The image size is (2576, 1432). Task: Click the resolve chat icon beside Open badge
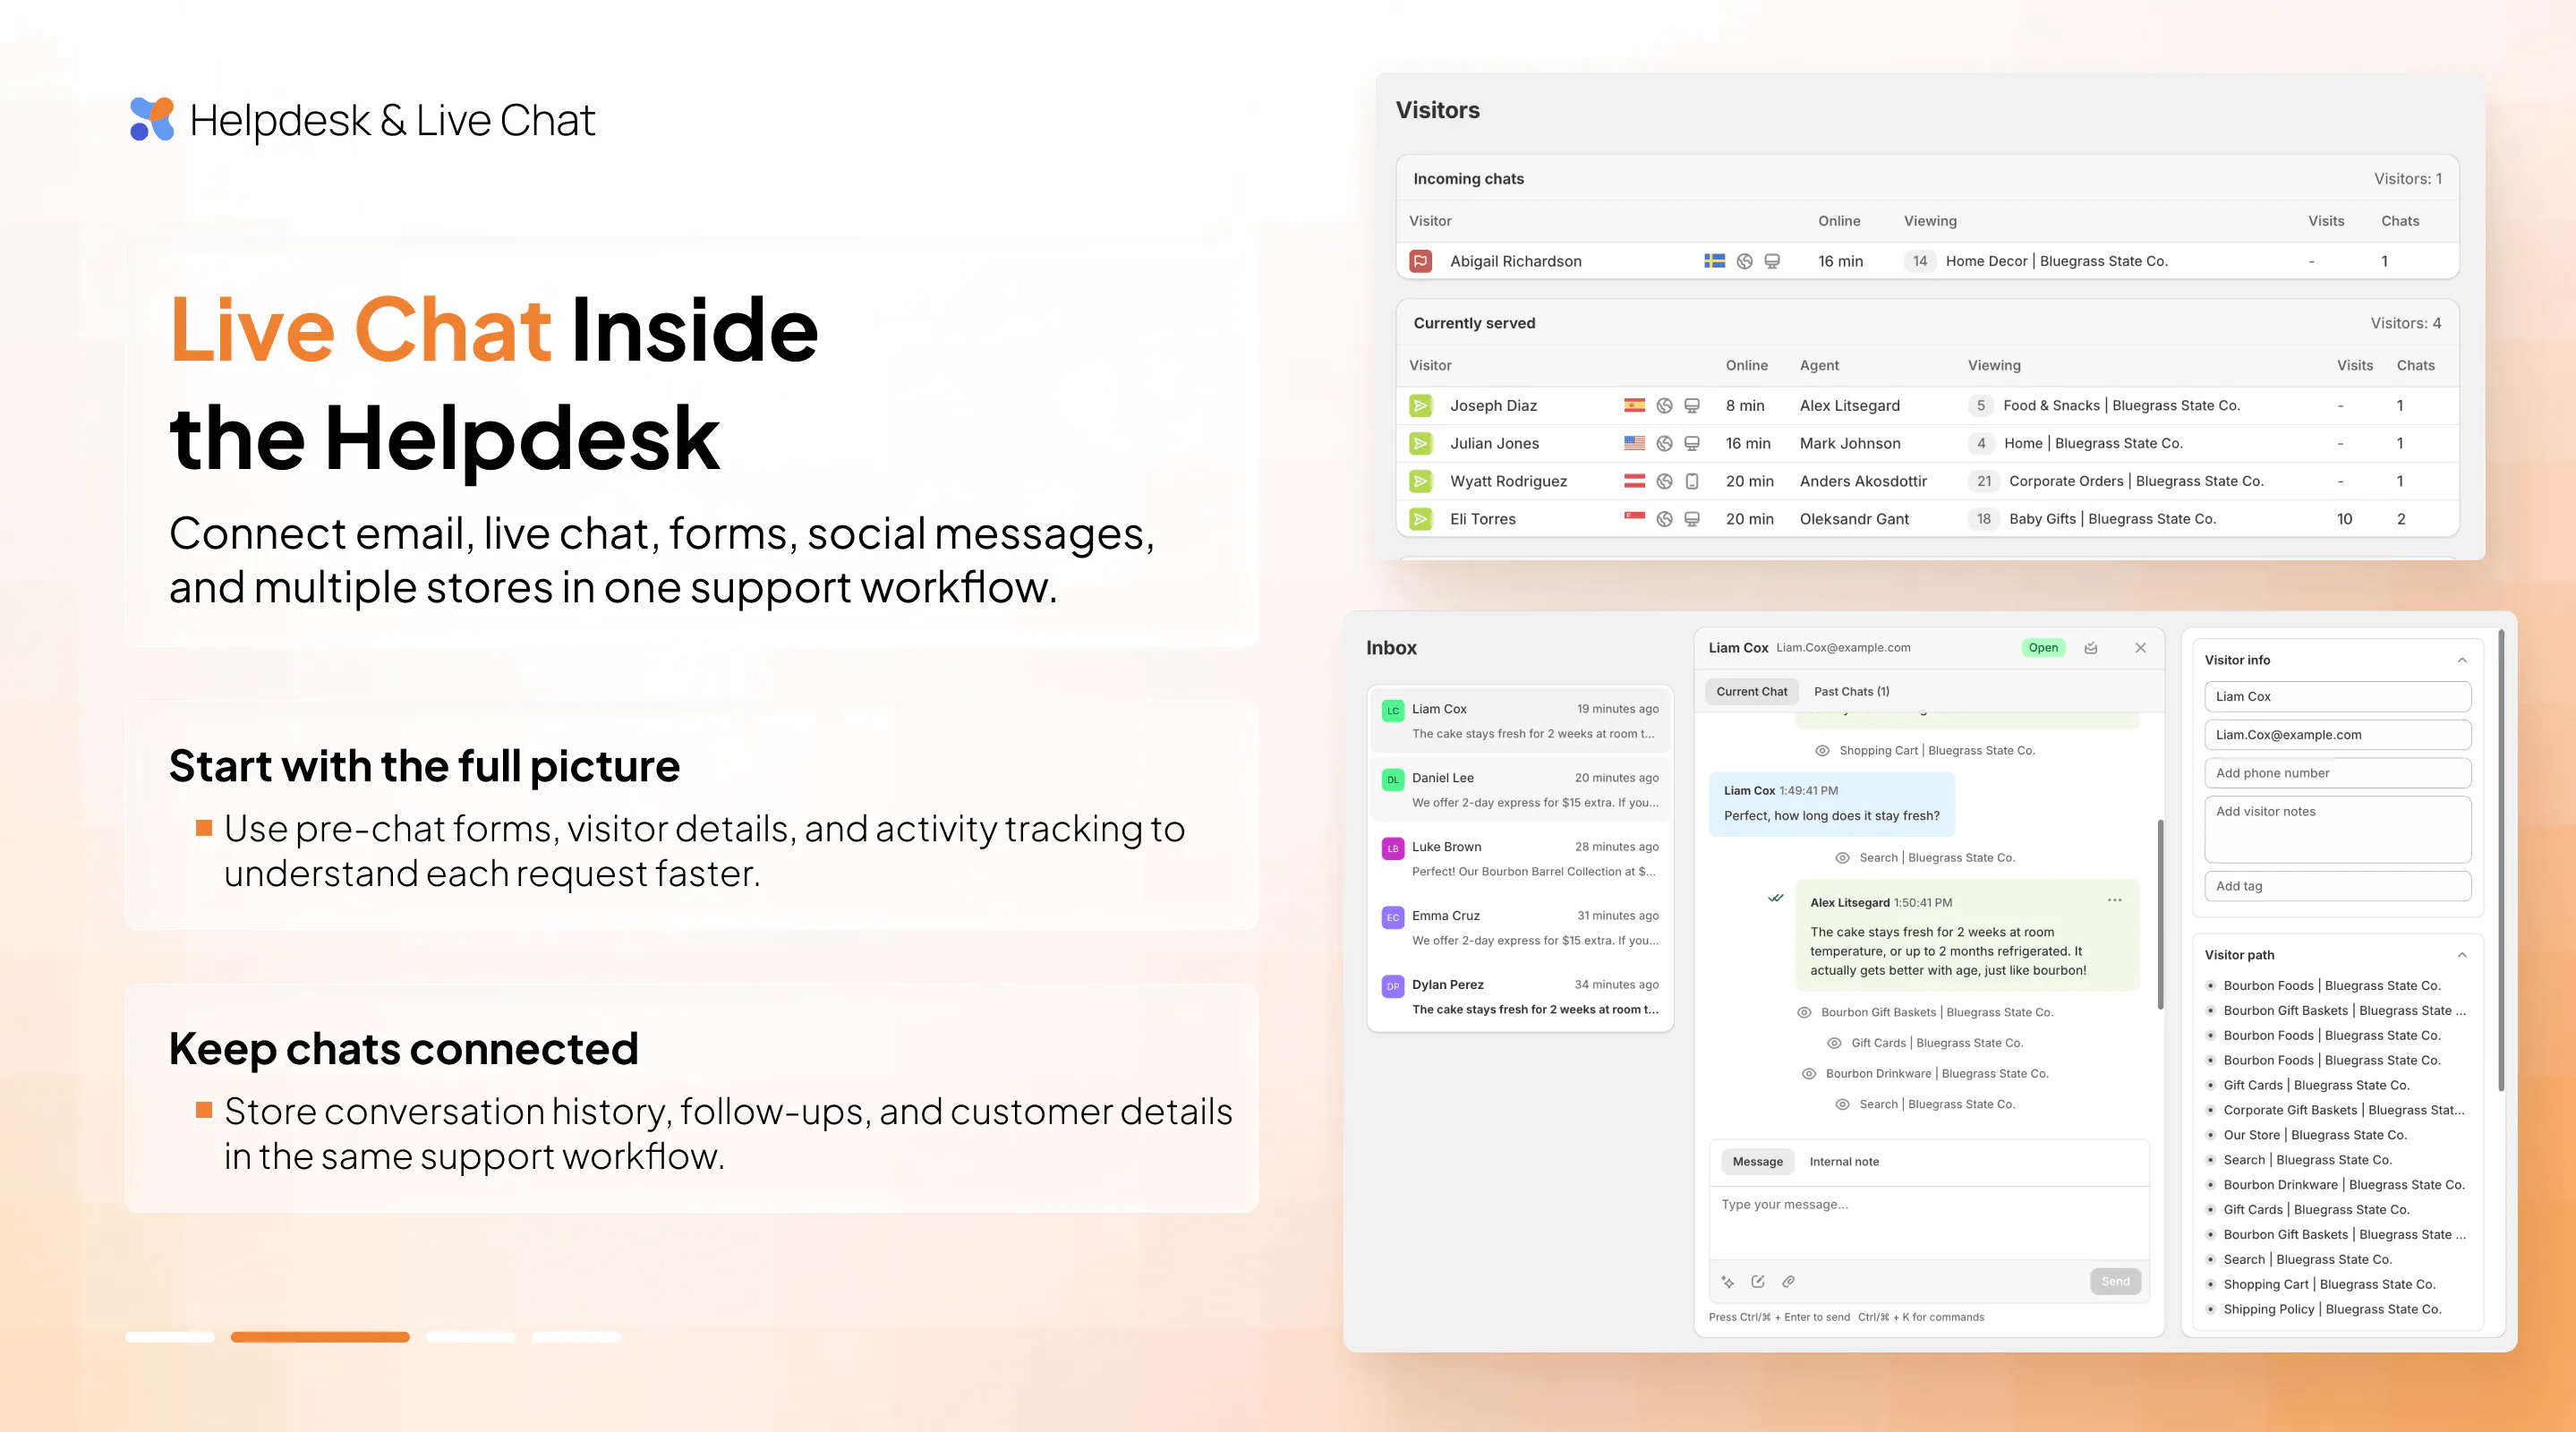point(2090,648)
